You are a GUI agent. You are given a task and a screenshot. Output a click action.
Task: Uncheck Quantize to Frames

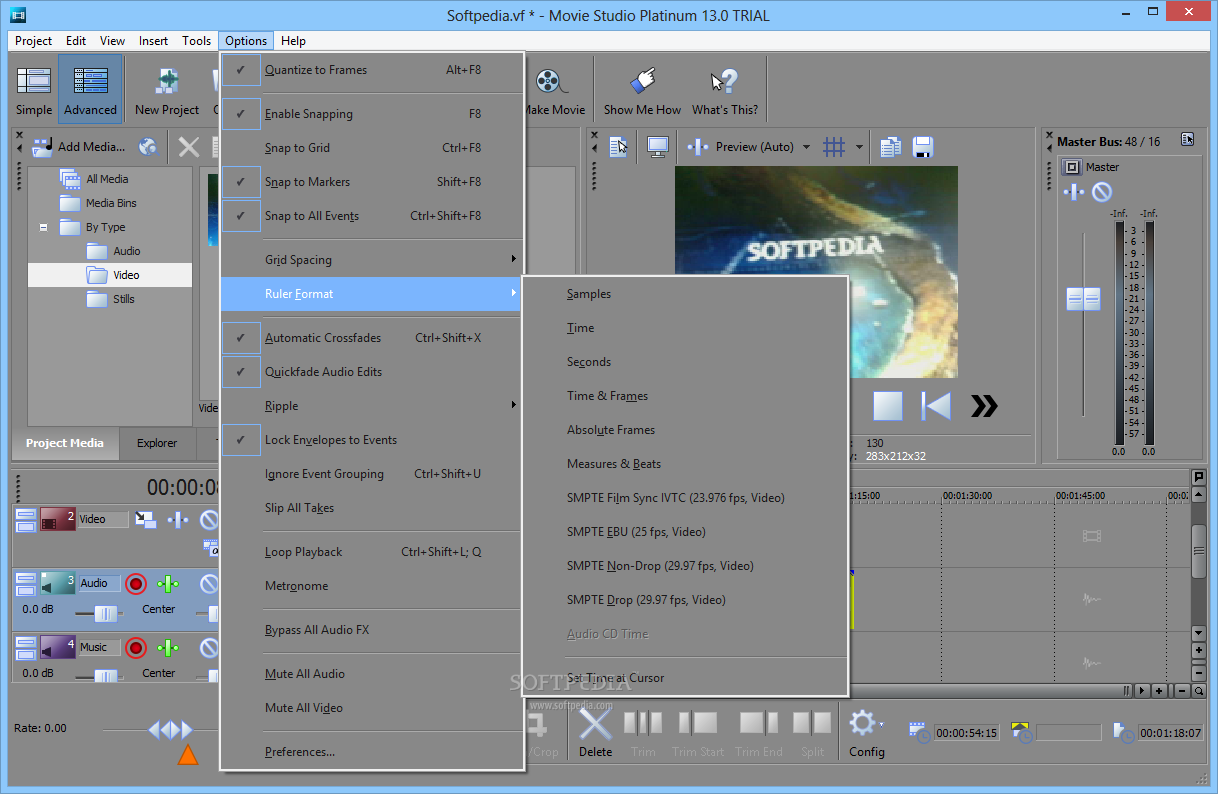point(373,70)
